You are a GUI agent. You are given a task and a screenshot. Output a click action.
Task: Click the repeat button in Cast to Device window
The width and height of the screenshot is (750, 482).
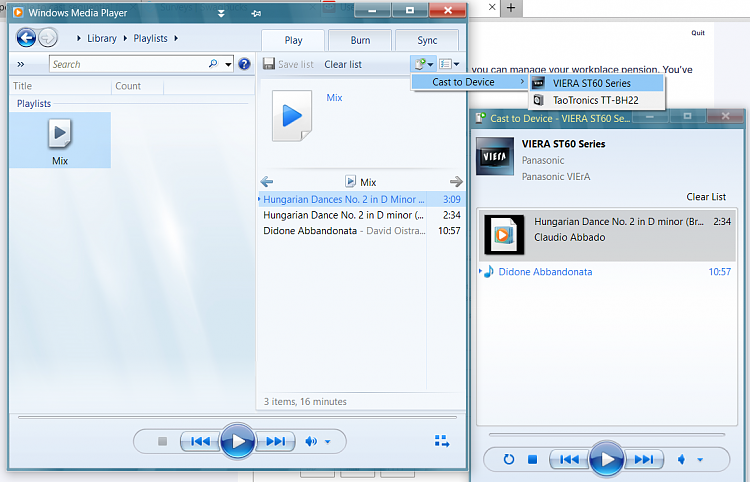point(508,459)
